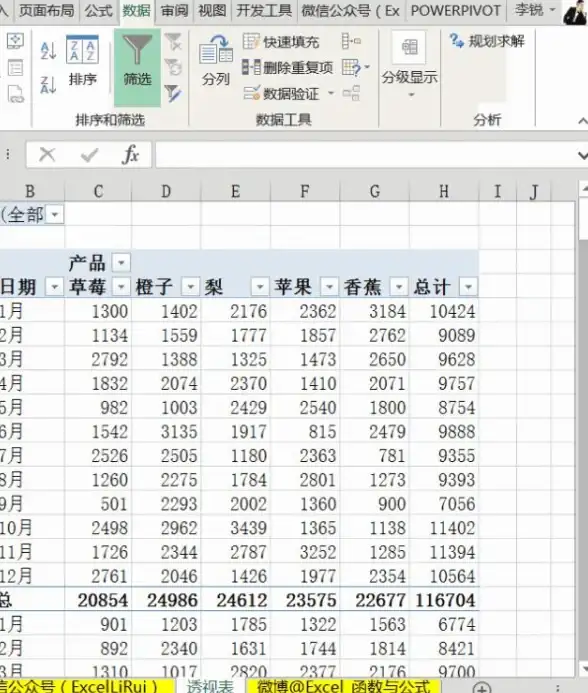Click the user profile picture
588x693 pixels.
(x=574, y=12)
